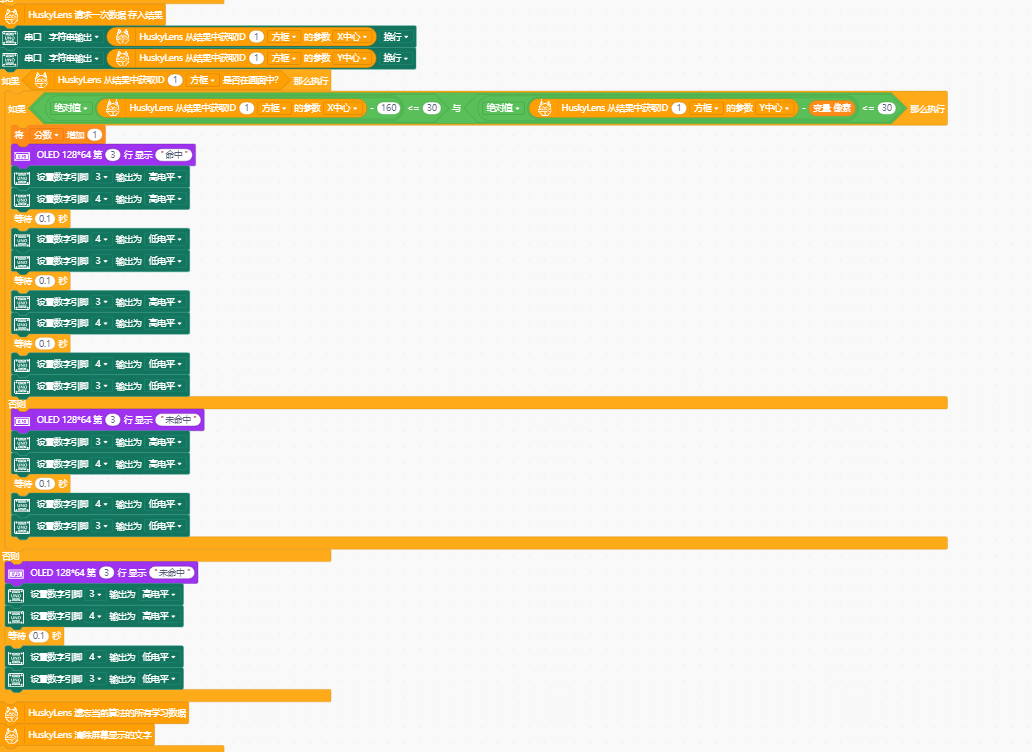Click HuskyLens icon in the 是否在画面中 condition

click(x=41, y=80)
